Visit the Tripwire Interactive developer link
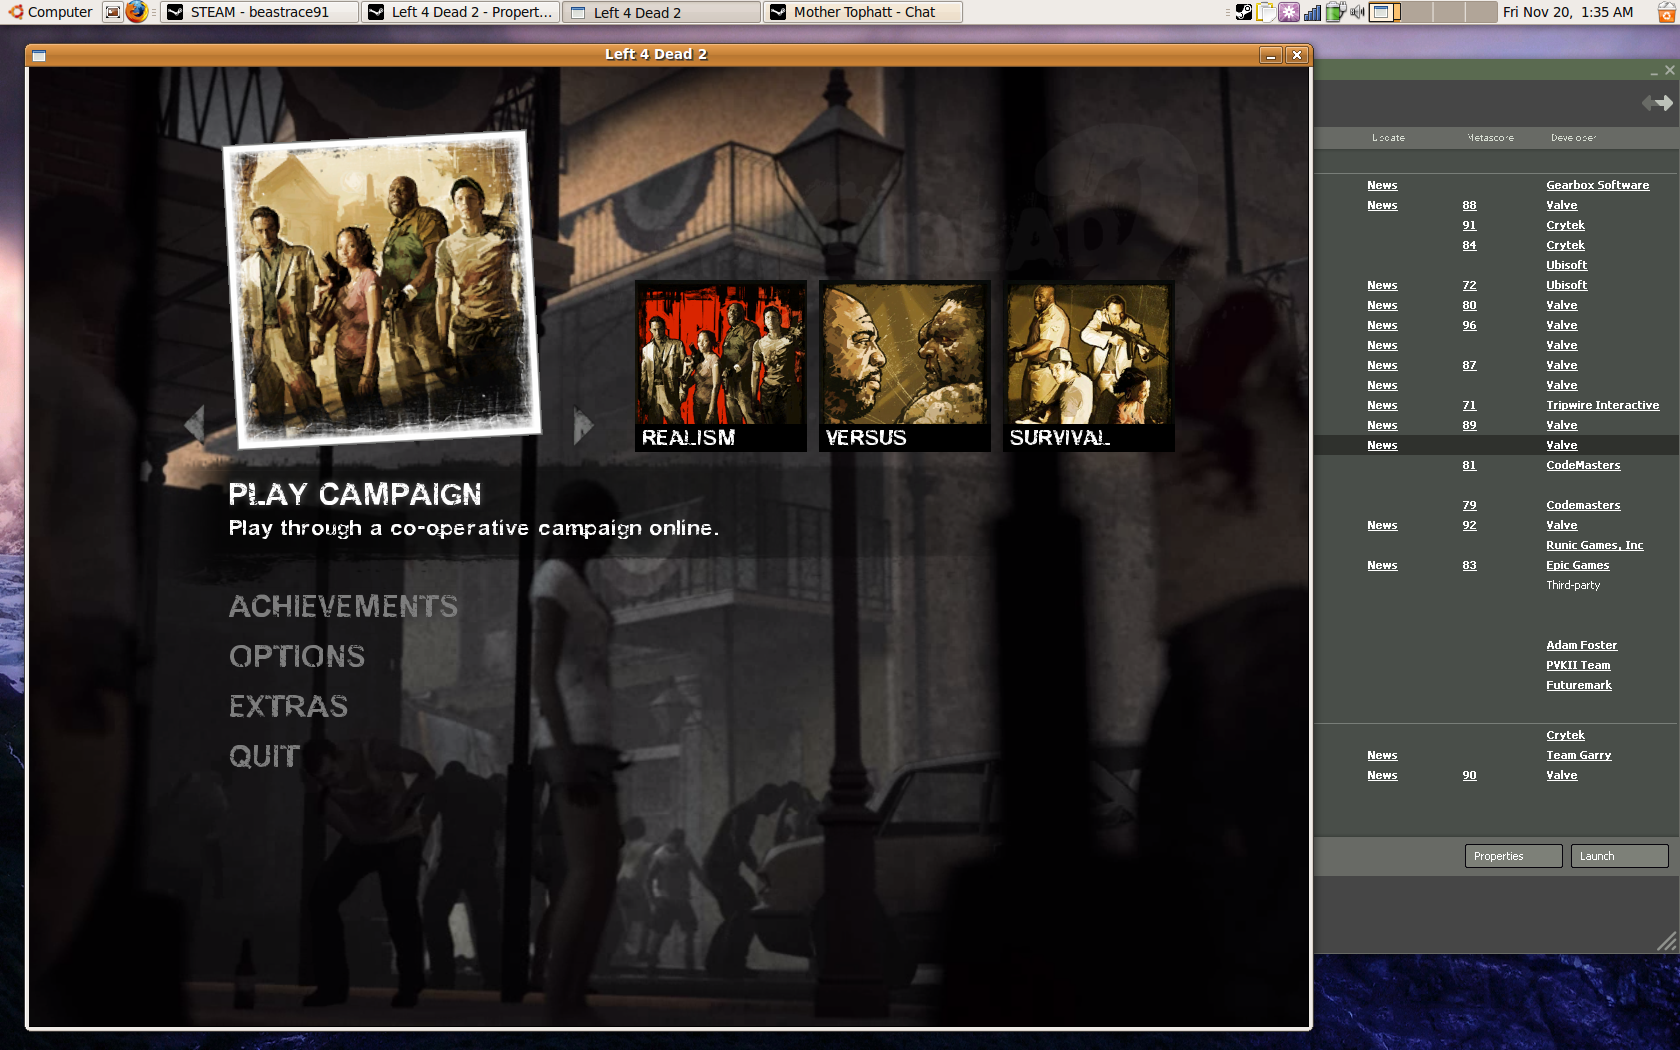The image size is (1680, 1050). (1602, 405)
